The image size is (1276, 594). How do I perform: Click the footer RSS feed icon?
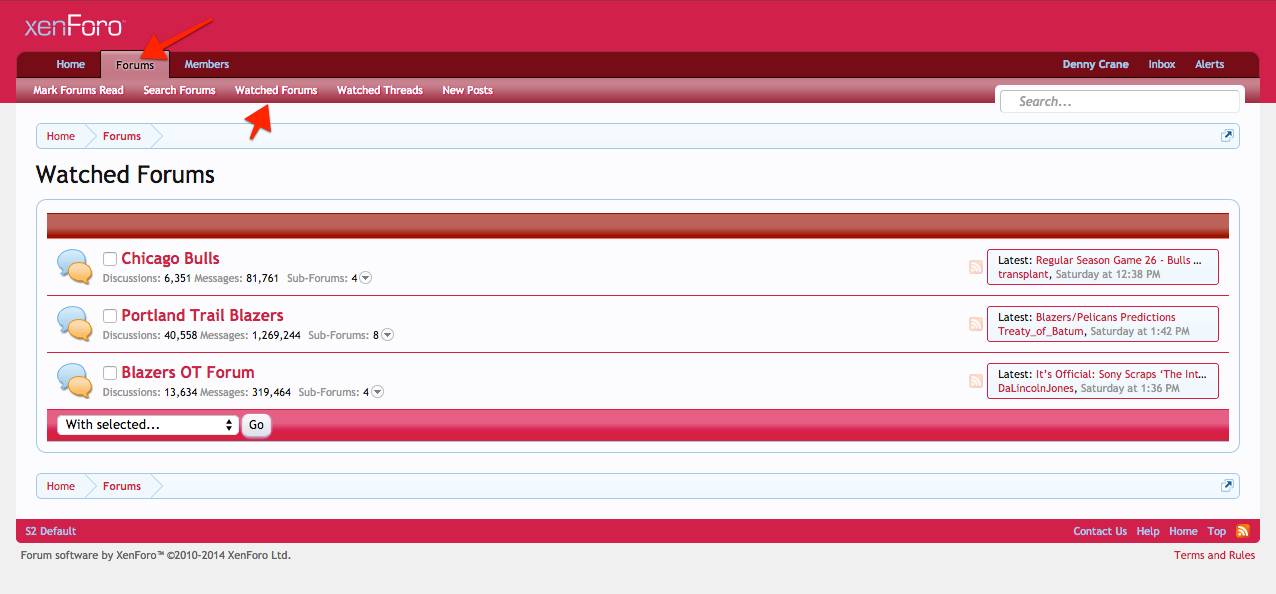coord(1243,531)
